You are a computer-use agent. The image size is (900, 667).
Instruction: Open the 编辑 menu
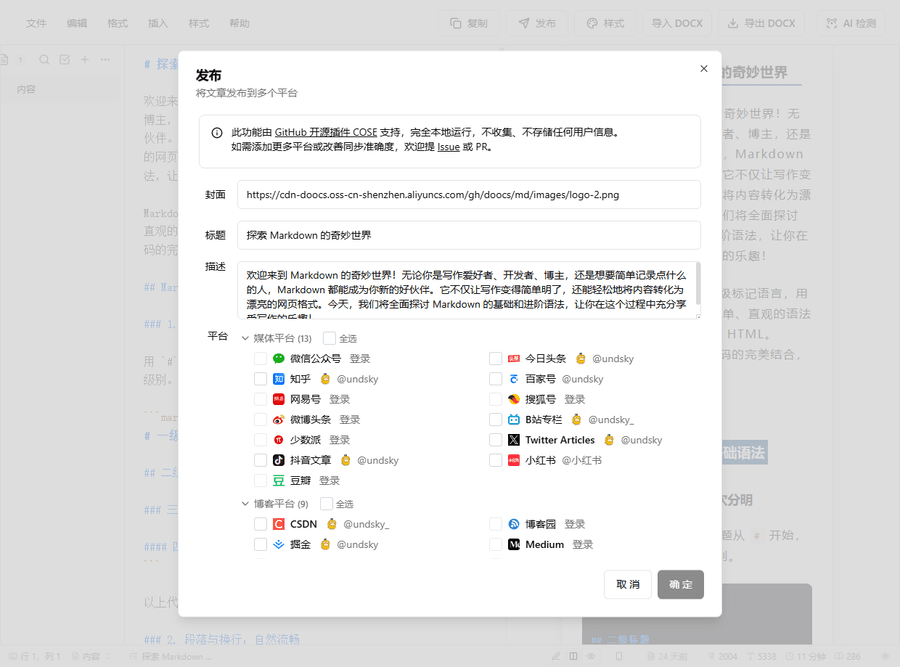click(77, 23)
